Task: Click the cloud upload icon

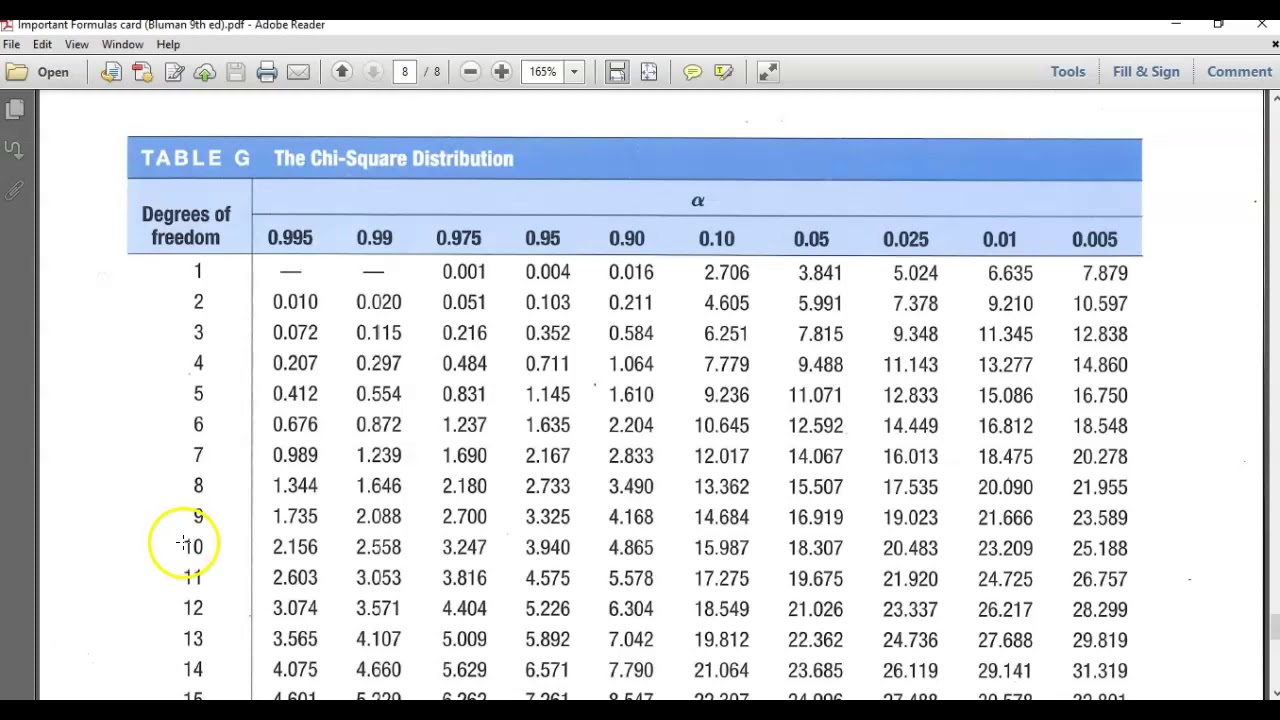Action: pos(205,72)
